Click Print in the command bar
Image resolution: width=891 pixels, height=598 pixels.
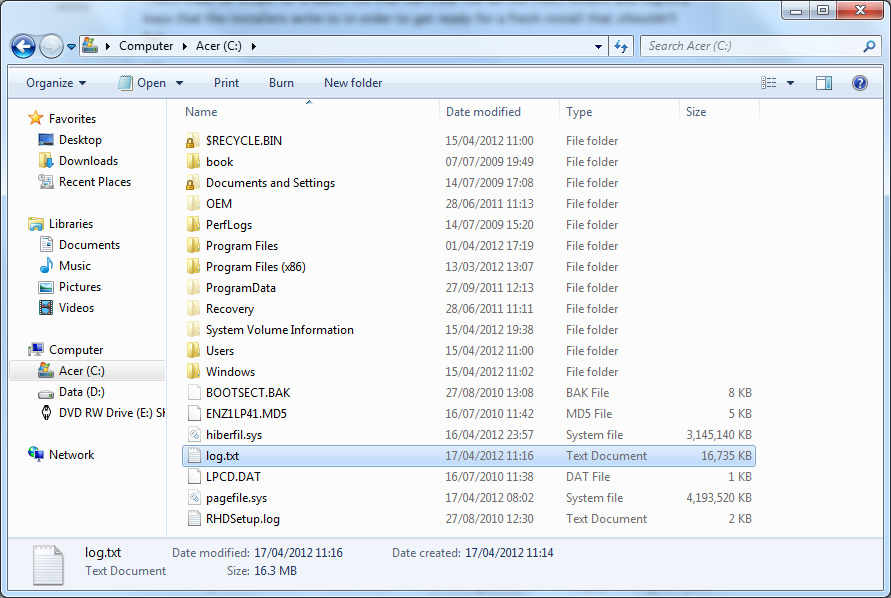pyautogui.click(x=226, y=83)
